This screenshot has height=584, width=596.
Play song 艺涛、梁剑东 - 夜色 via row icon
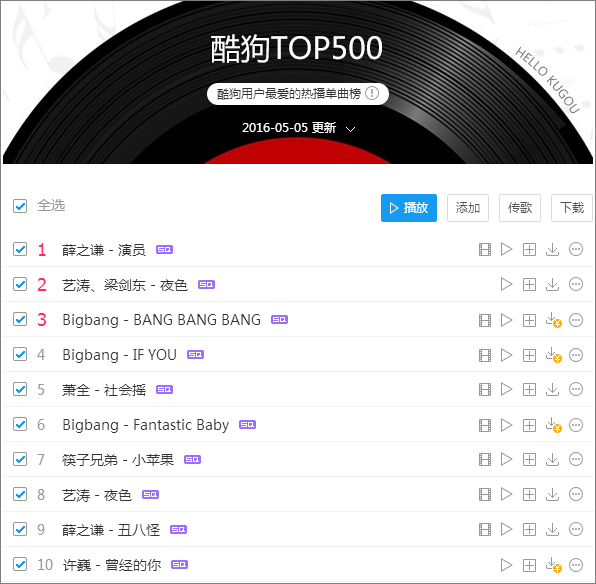point(506,284)
